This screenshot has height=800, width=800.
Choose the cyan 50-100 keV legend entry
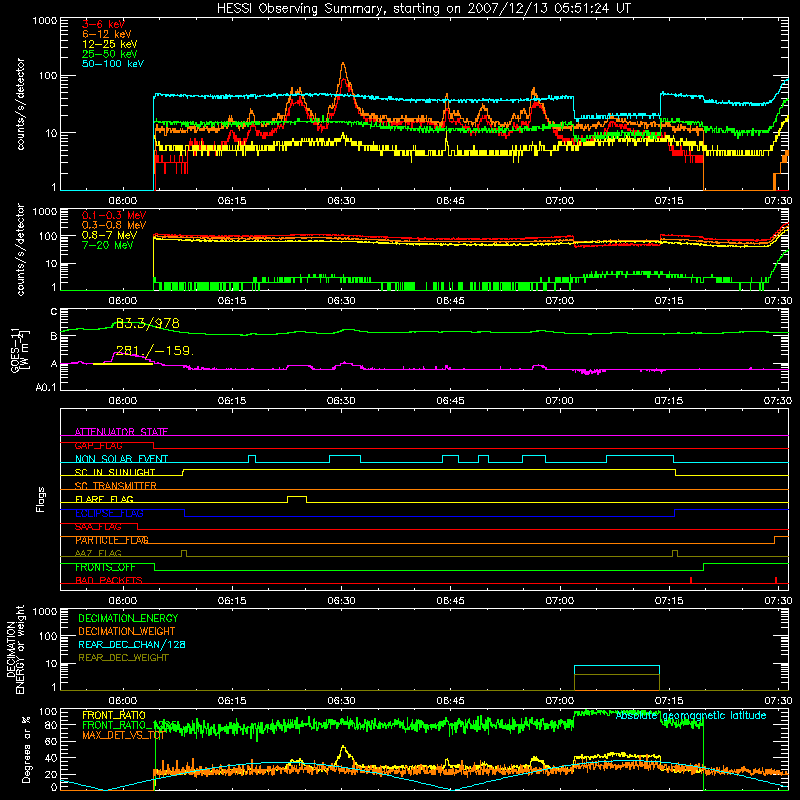pyautogui.click(x=113, y=64)
